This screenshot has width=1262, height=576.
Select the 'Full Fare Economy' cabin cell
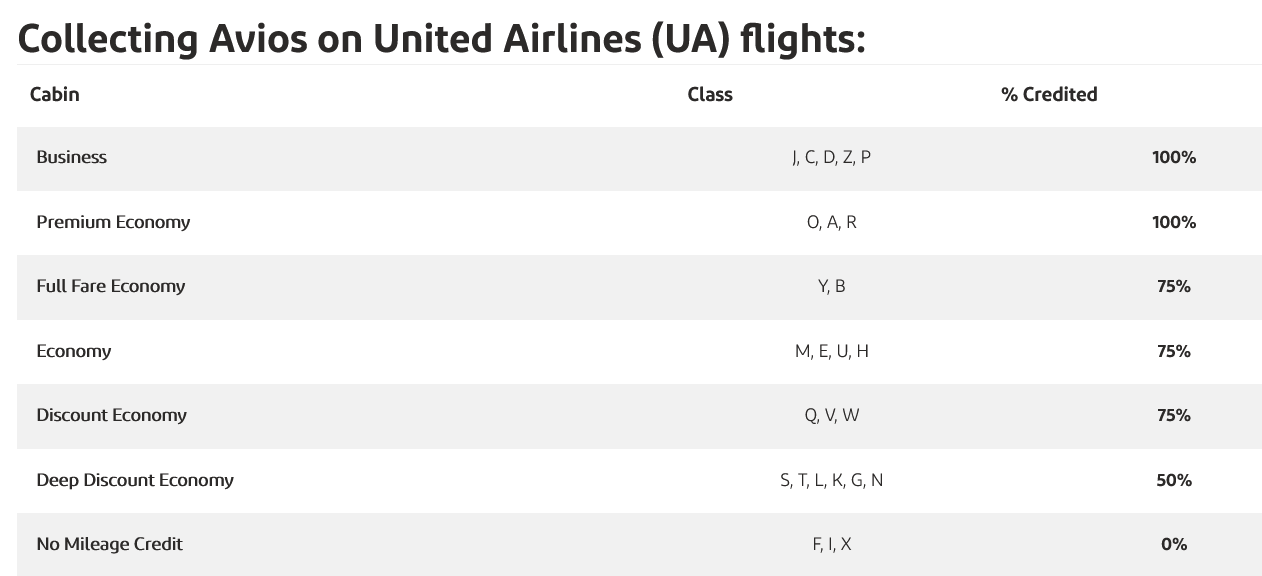click(111, 286)
